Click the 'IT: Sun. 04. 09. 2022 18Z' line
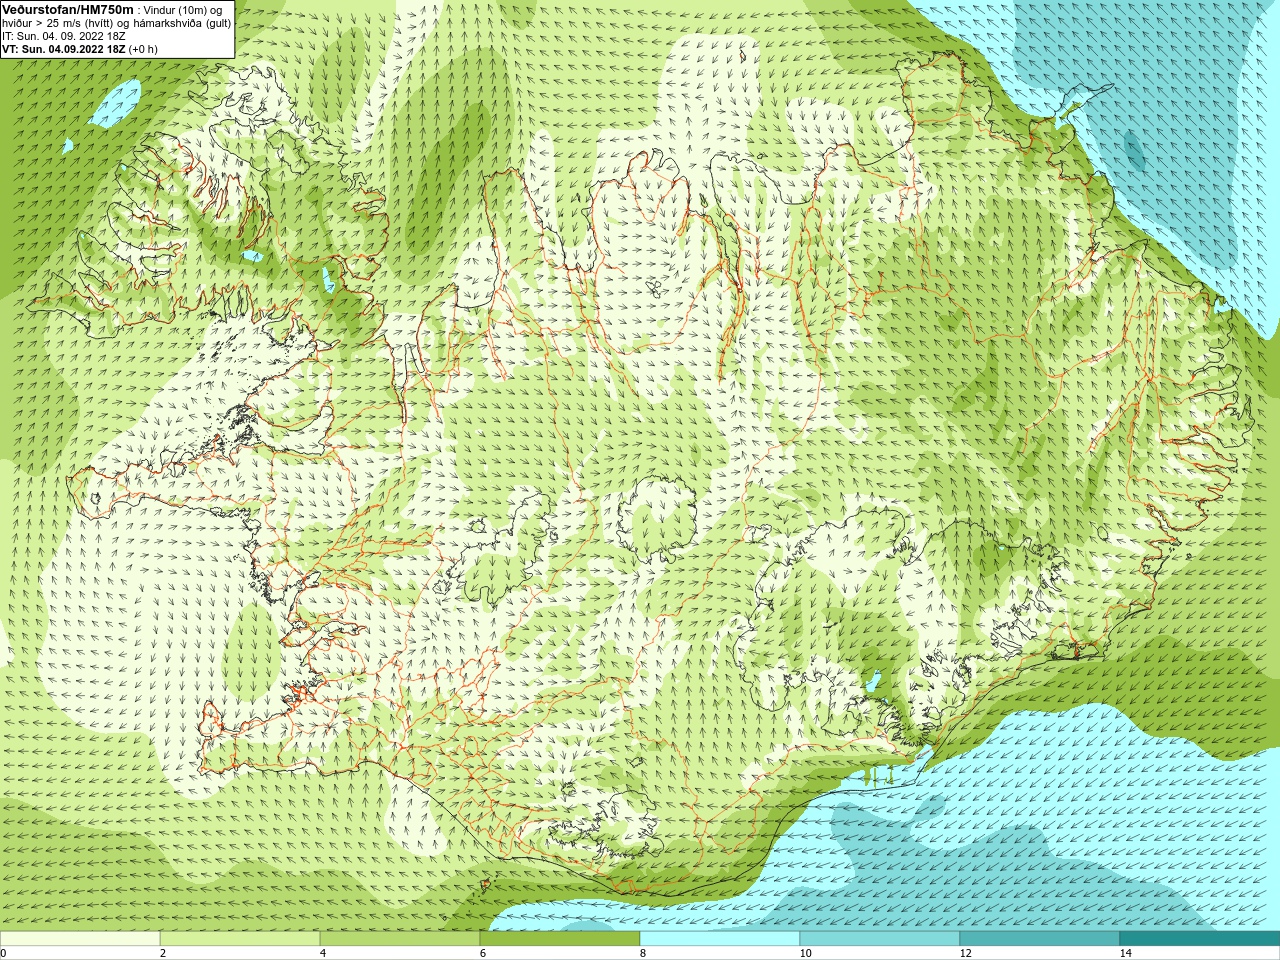This screenshot has height=960, width=1280. (63, 36)
